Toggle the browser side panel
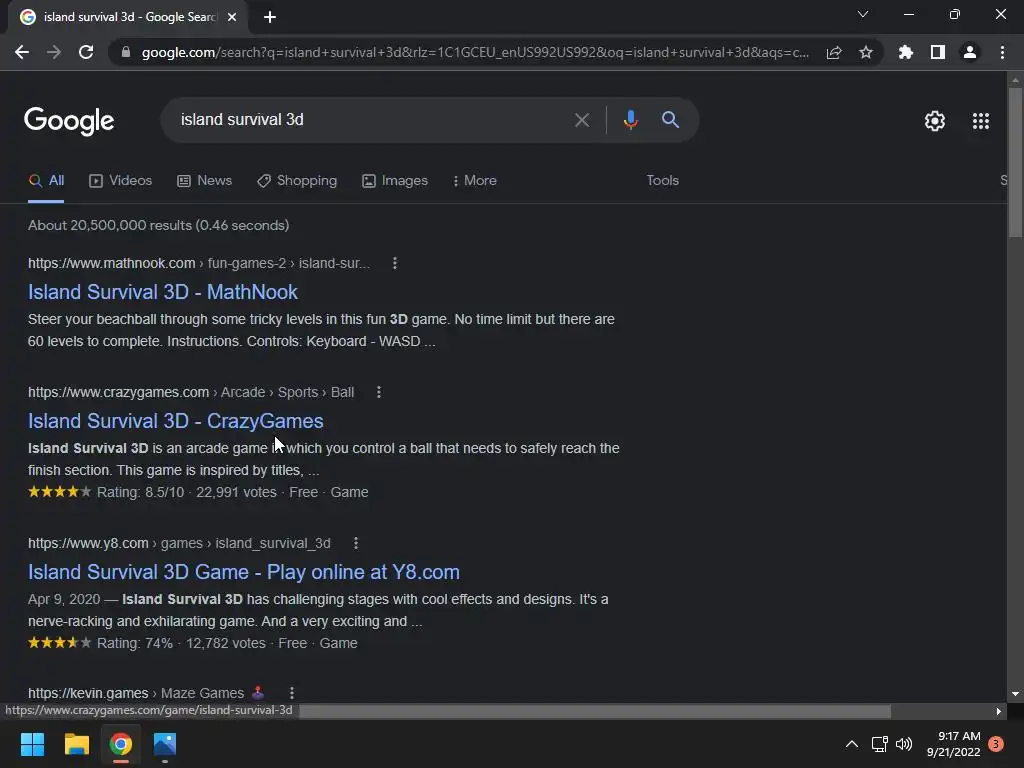This screenshot has height=768, width=1024. 938,52
